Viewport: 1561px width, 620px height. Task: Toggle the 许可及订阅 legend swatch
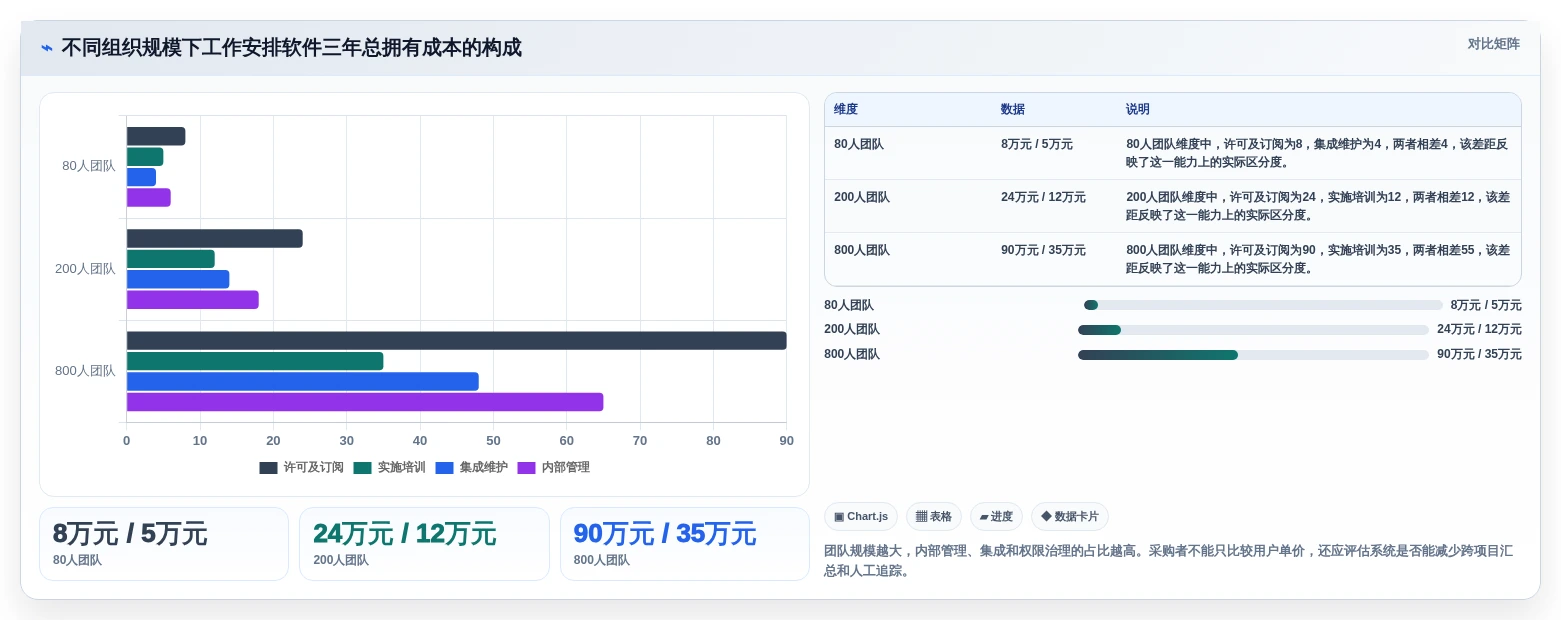[x=268, y=468]
